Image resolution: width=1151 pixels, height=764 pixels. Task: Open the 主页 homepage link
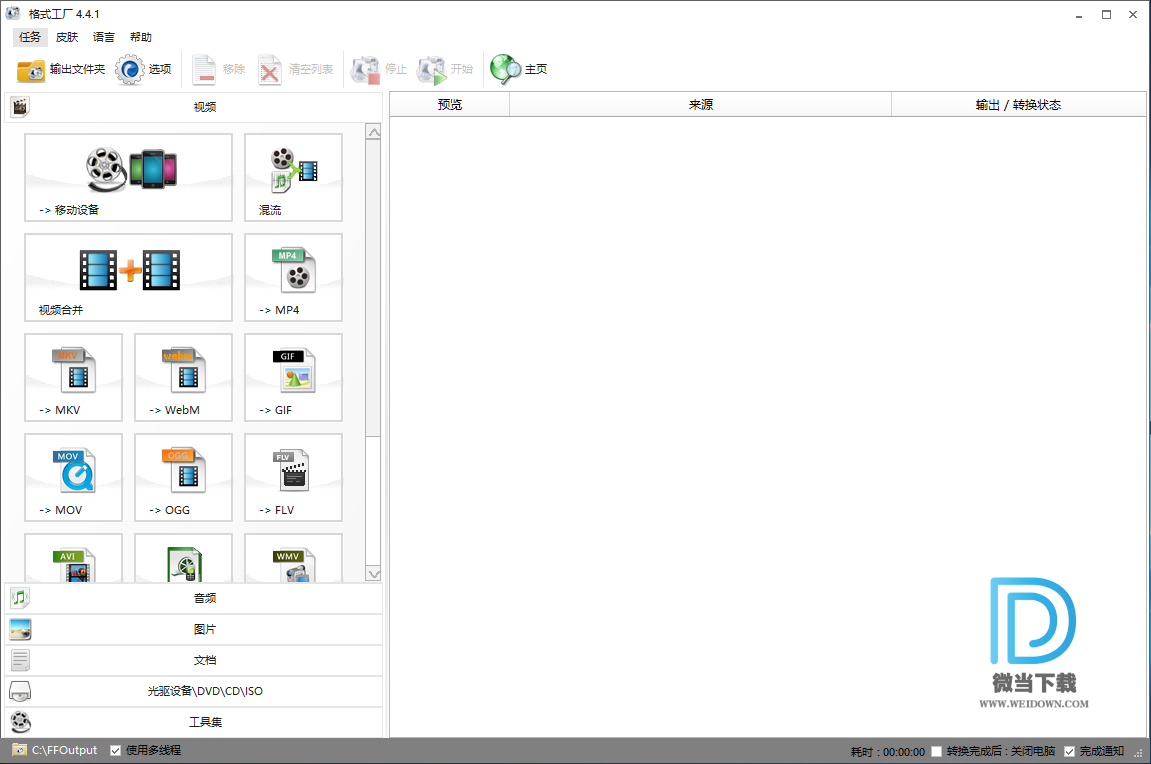click(x=518, y=69)
